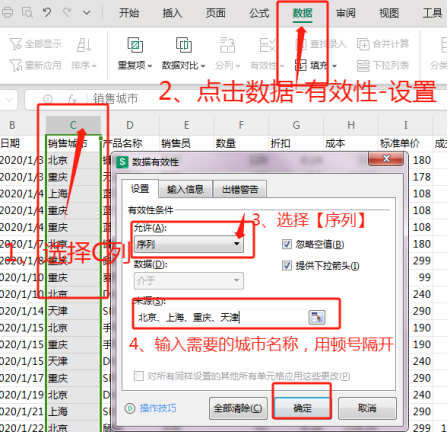The height and width of the screenshot is (432, 448).
Task: Click the 合并计算 consolidate icon
Action: click(363, 44)
